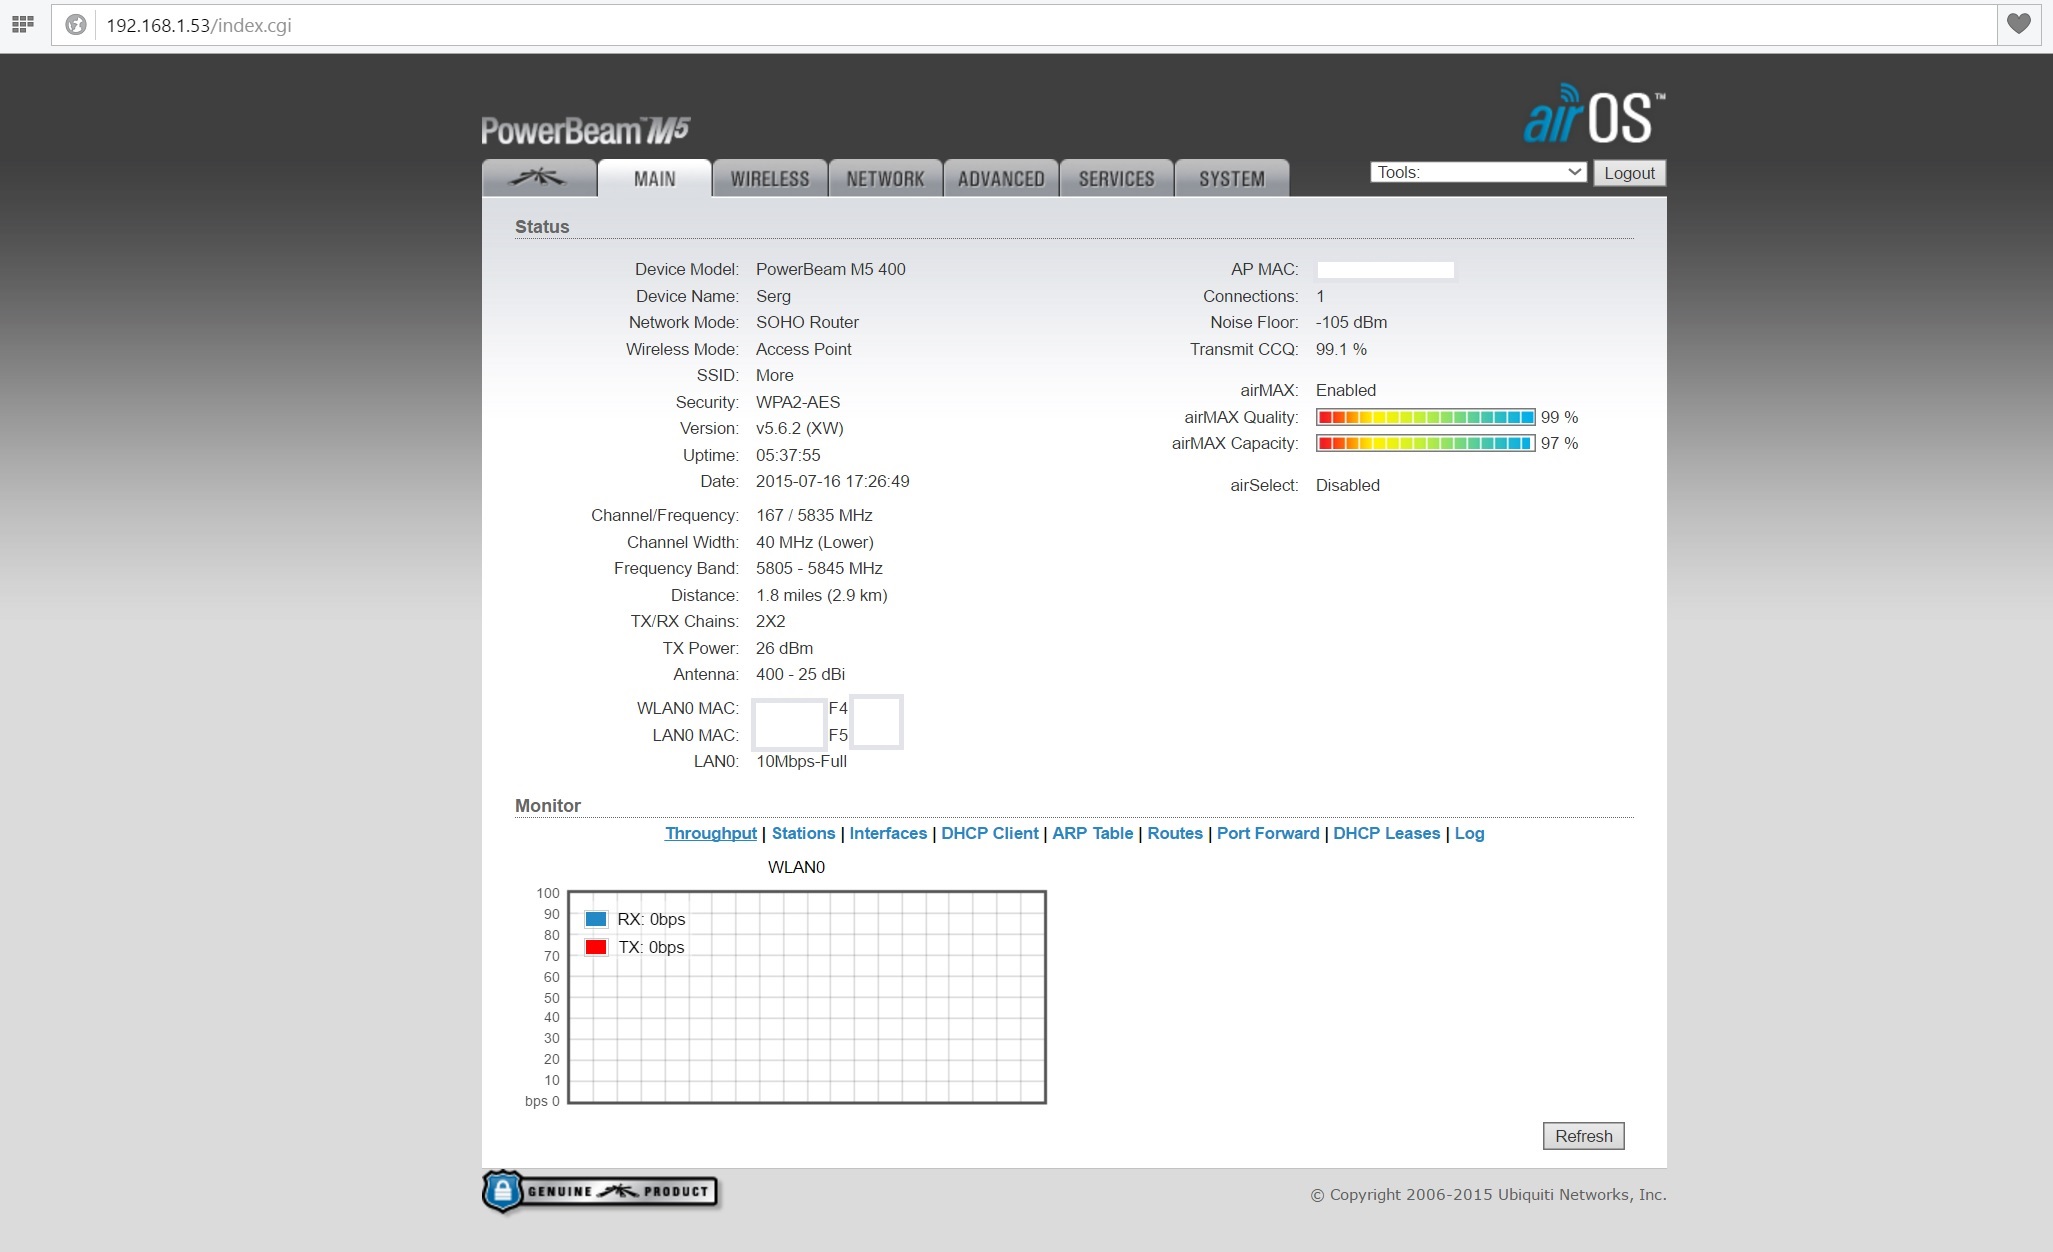Click the blue RX legend square

[596, 919]
